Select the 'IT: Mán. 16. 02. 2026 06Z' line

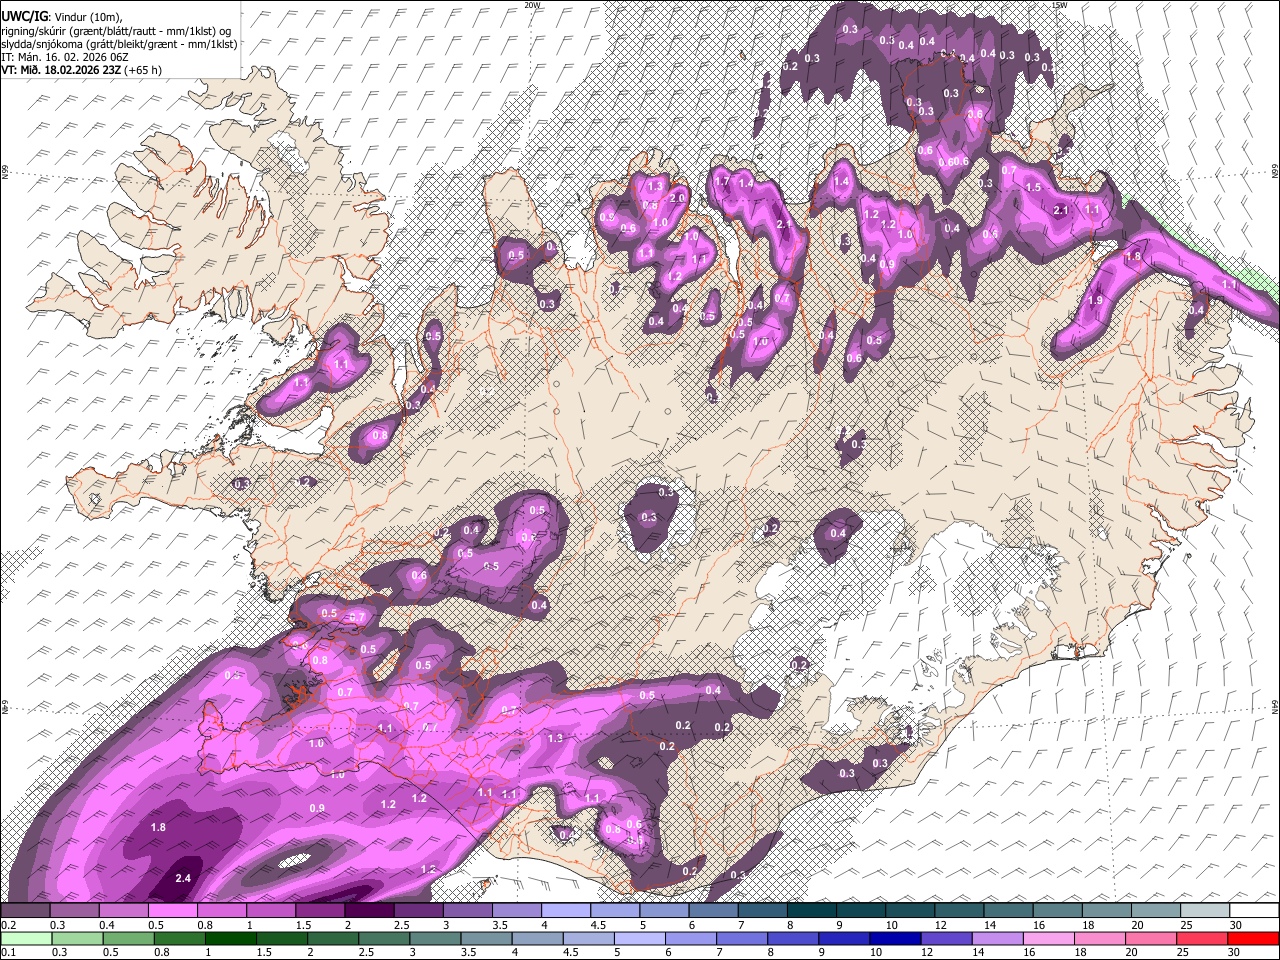(x=65, y=57)
